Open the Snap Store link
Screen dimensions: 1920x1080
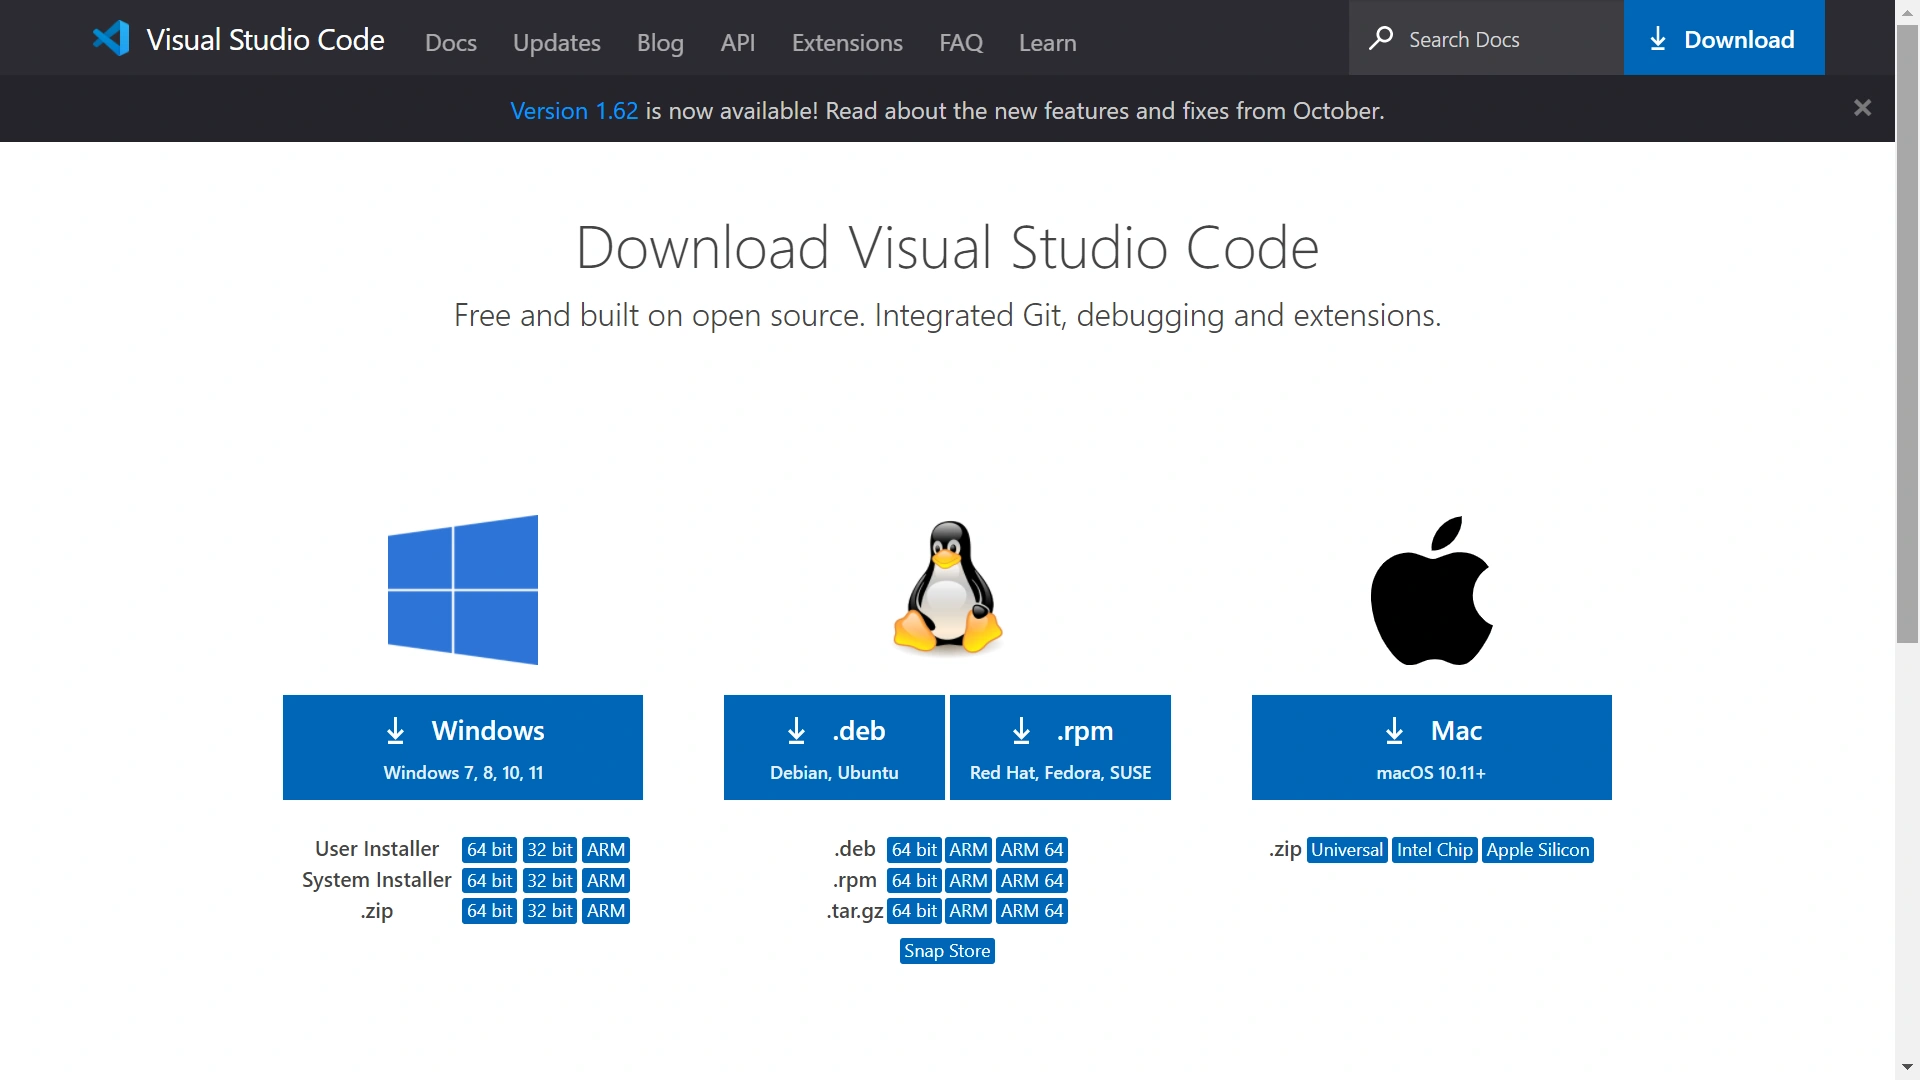click(x=947, y=951)
